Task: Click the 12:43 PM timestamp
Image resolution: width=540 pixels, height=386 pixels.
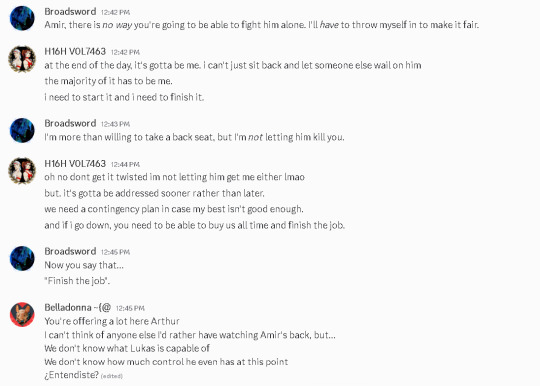Action: 115,124
